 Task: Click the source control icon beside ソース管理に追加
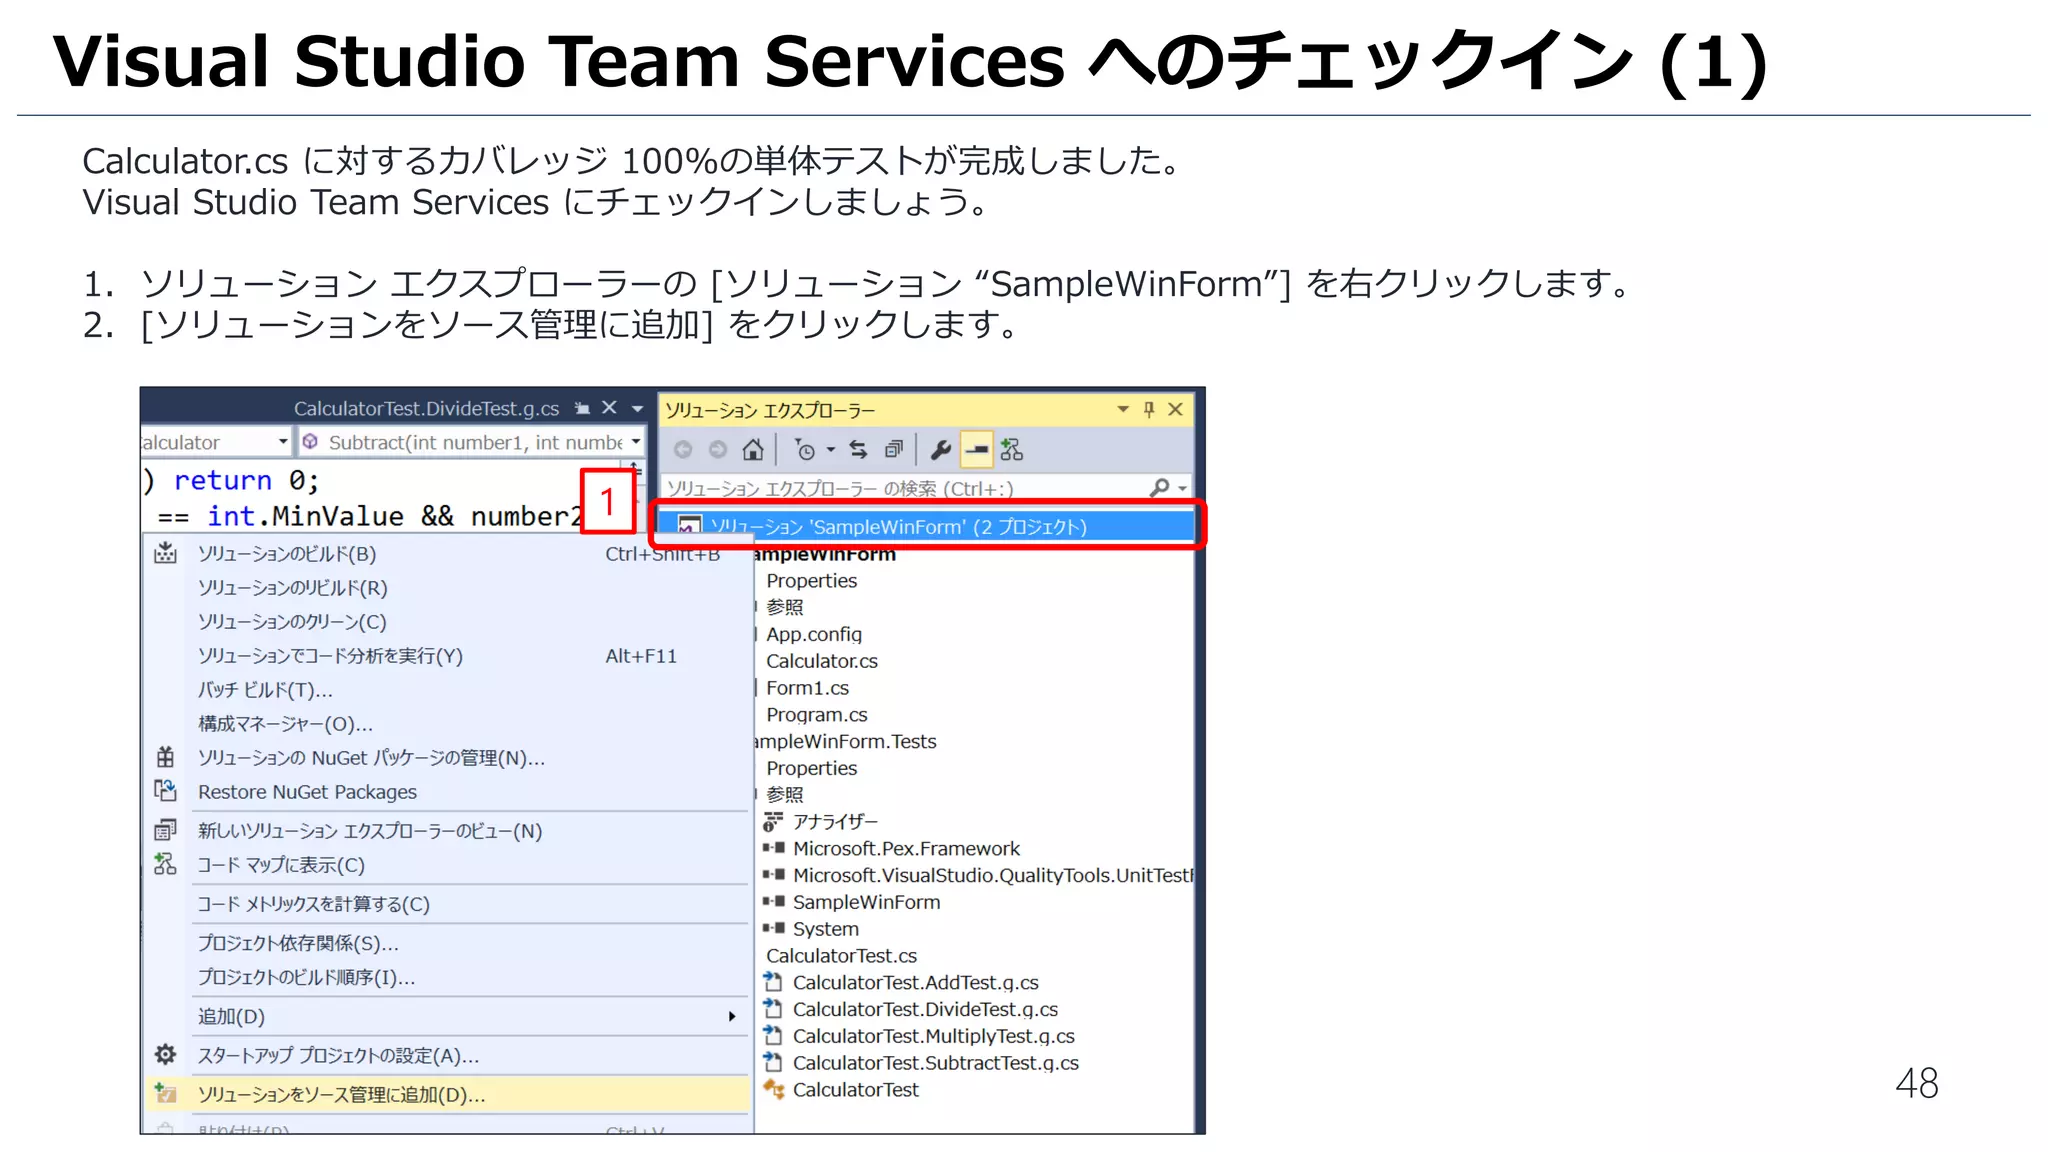tap(165, 1094)
